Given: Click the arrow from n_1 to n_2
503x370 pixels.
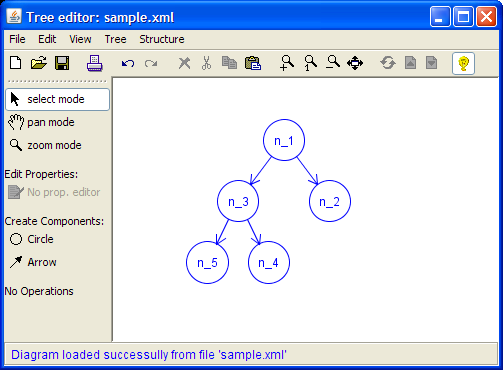Looking at the screenshot, I should coord(307,171).
